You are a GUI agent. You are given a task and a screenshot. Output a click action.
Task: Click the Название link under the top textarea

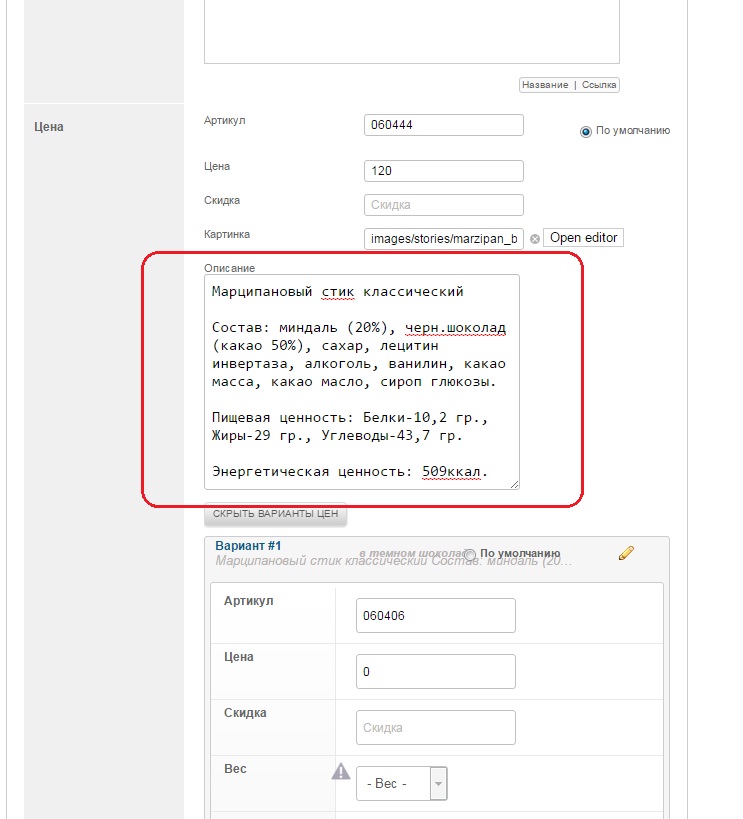pos(546,85)
